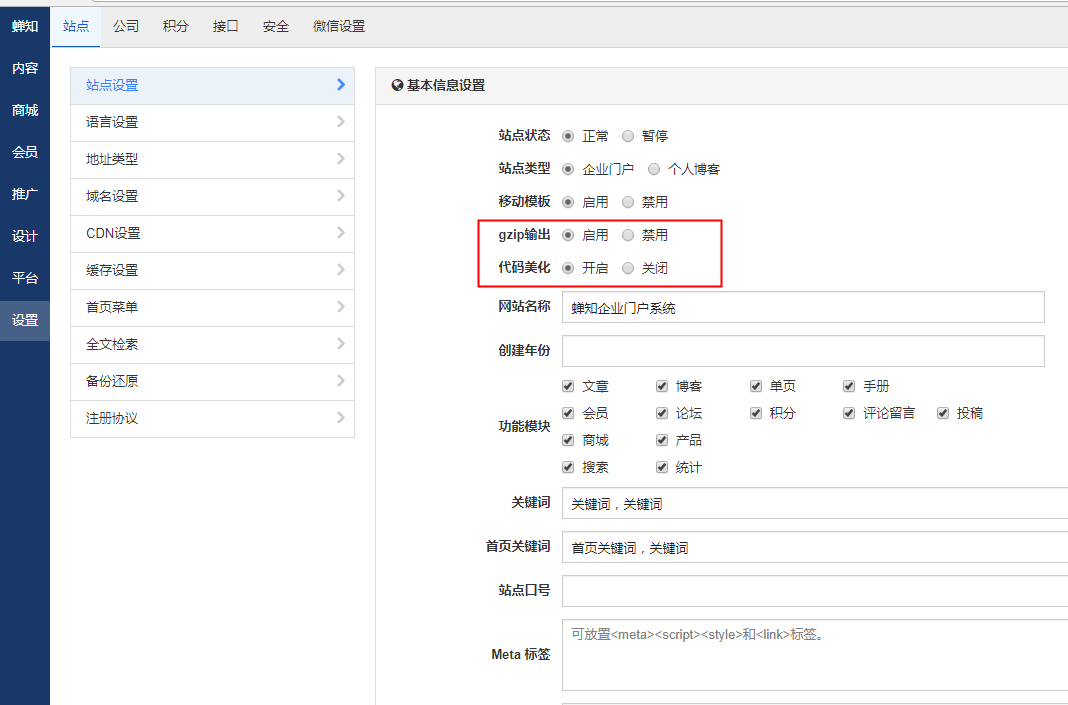Open the 积分 top tab

(x=176, y=27)
